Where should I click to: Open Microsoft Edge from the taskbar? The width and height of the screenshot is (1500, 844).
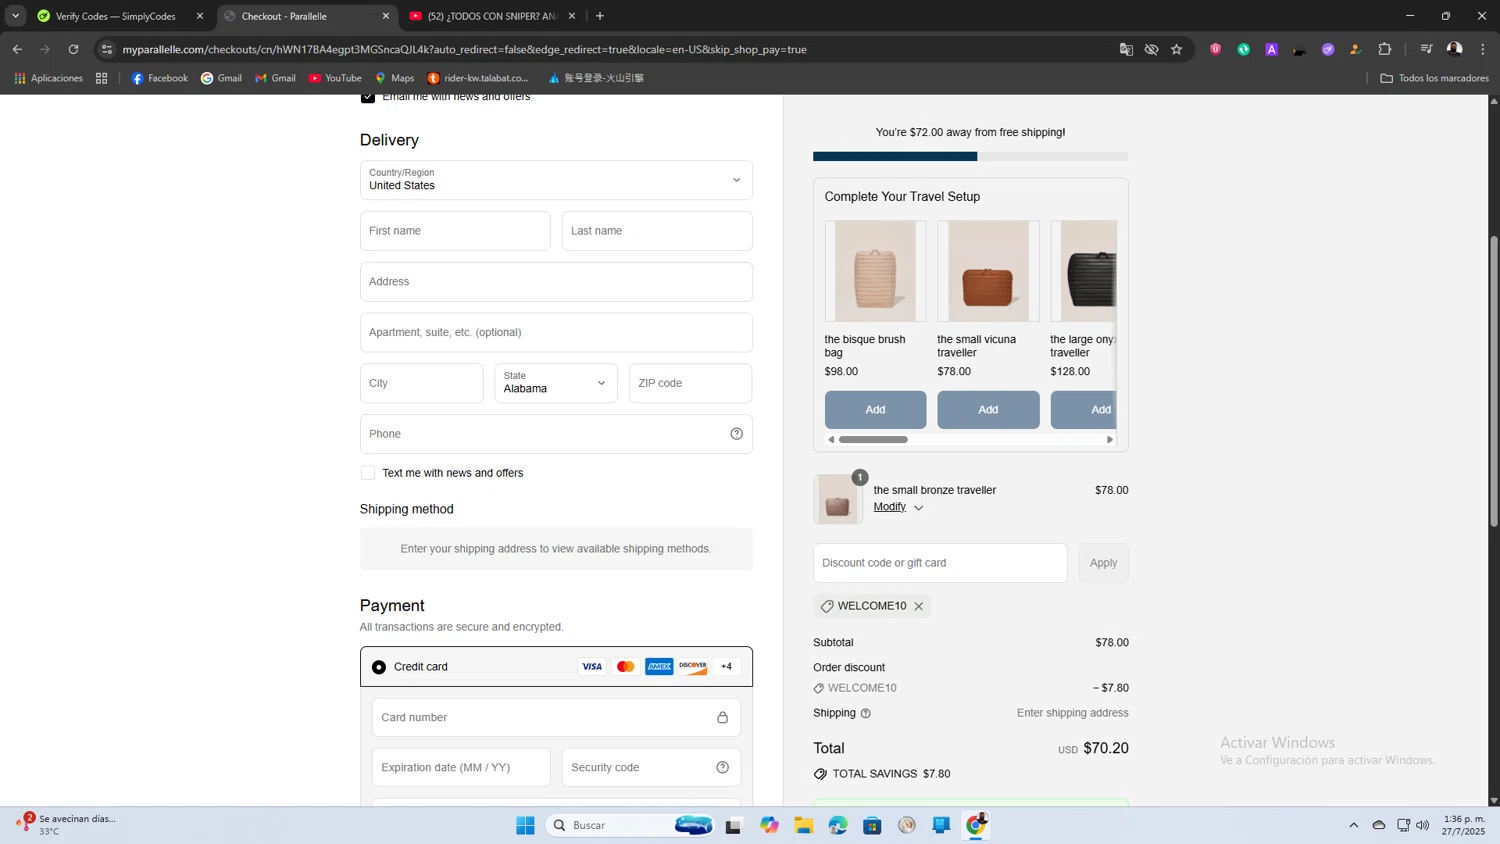tap(838, 825)
